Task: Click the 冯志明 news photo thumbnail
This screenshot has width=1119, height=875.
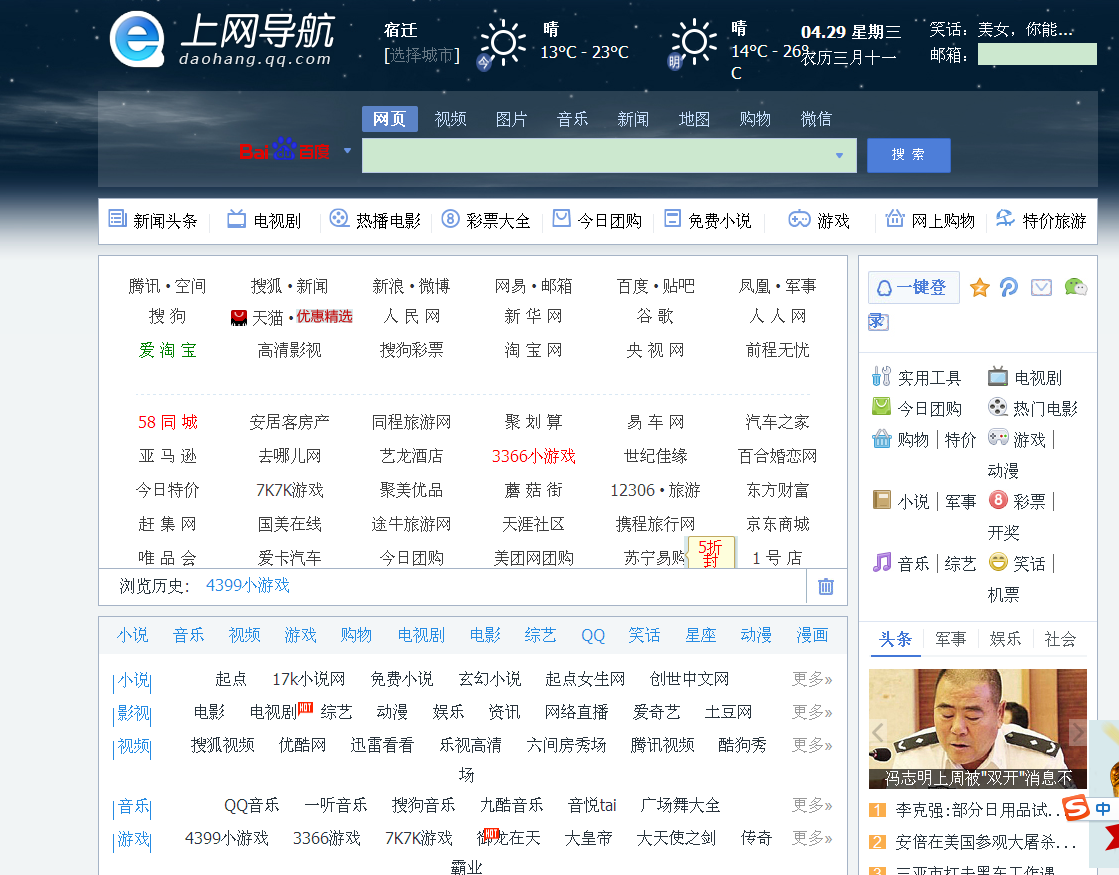Action: [978, 728]
